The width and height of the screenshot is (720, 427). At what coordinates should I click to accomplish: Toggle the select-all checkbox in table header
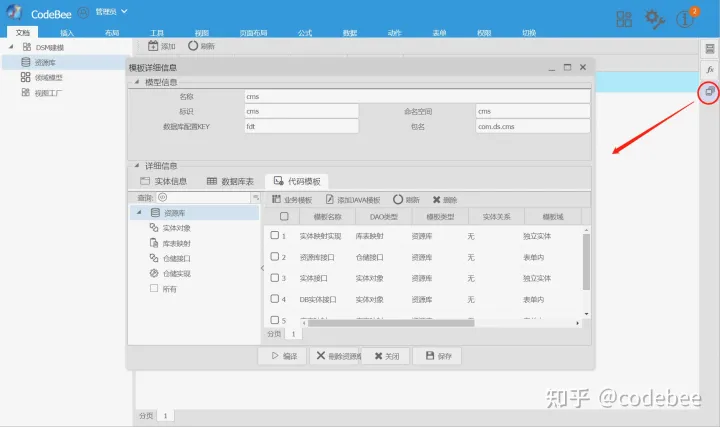pos(284,216)
